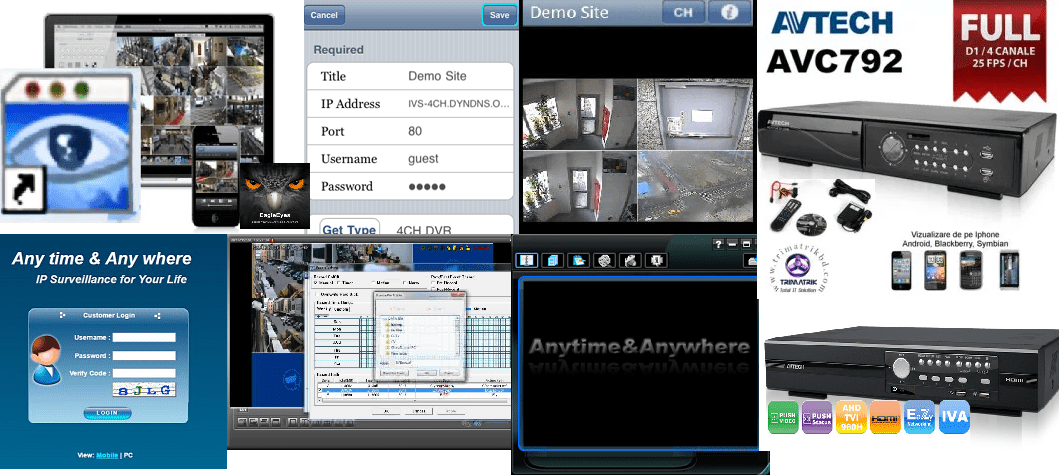Click the Anytime&Anywhere viewer display area
This screenshot has width=1059, height=475.
click(x=639, y=362)
